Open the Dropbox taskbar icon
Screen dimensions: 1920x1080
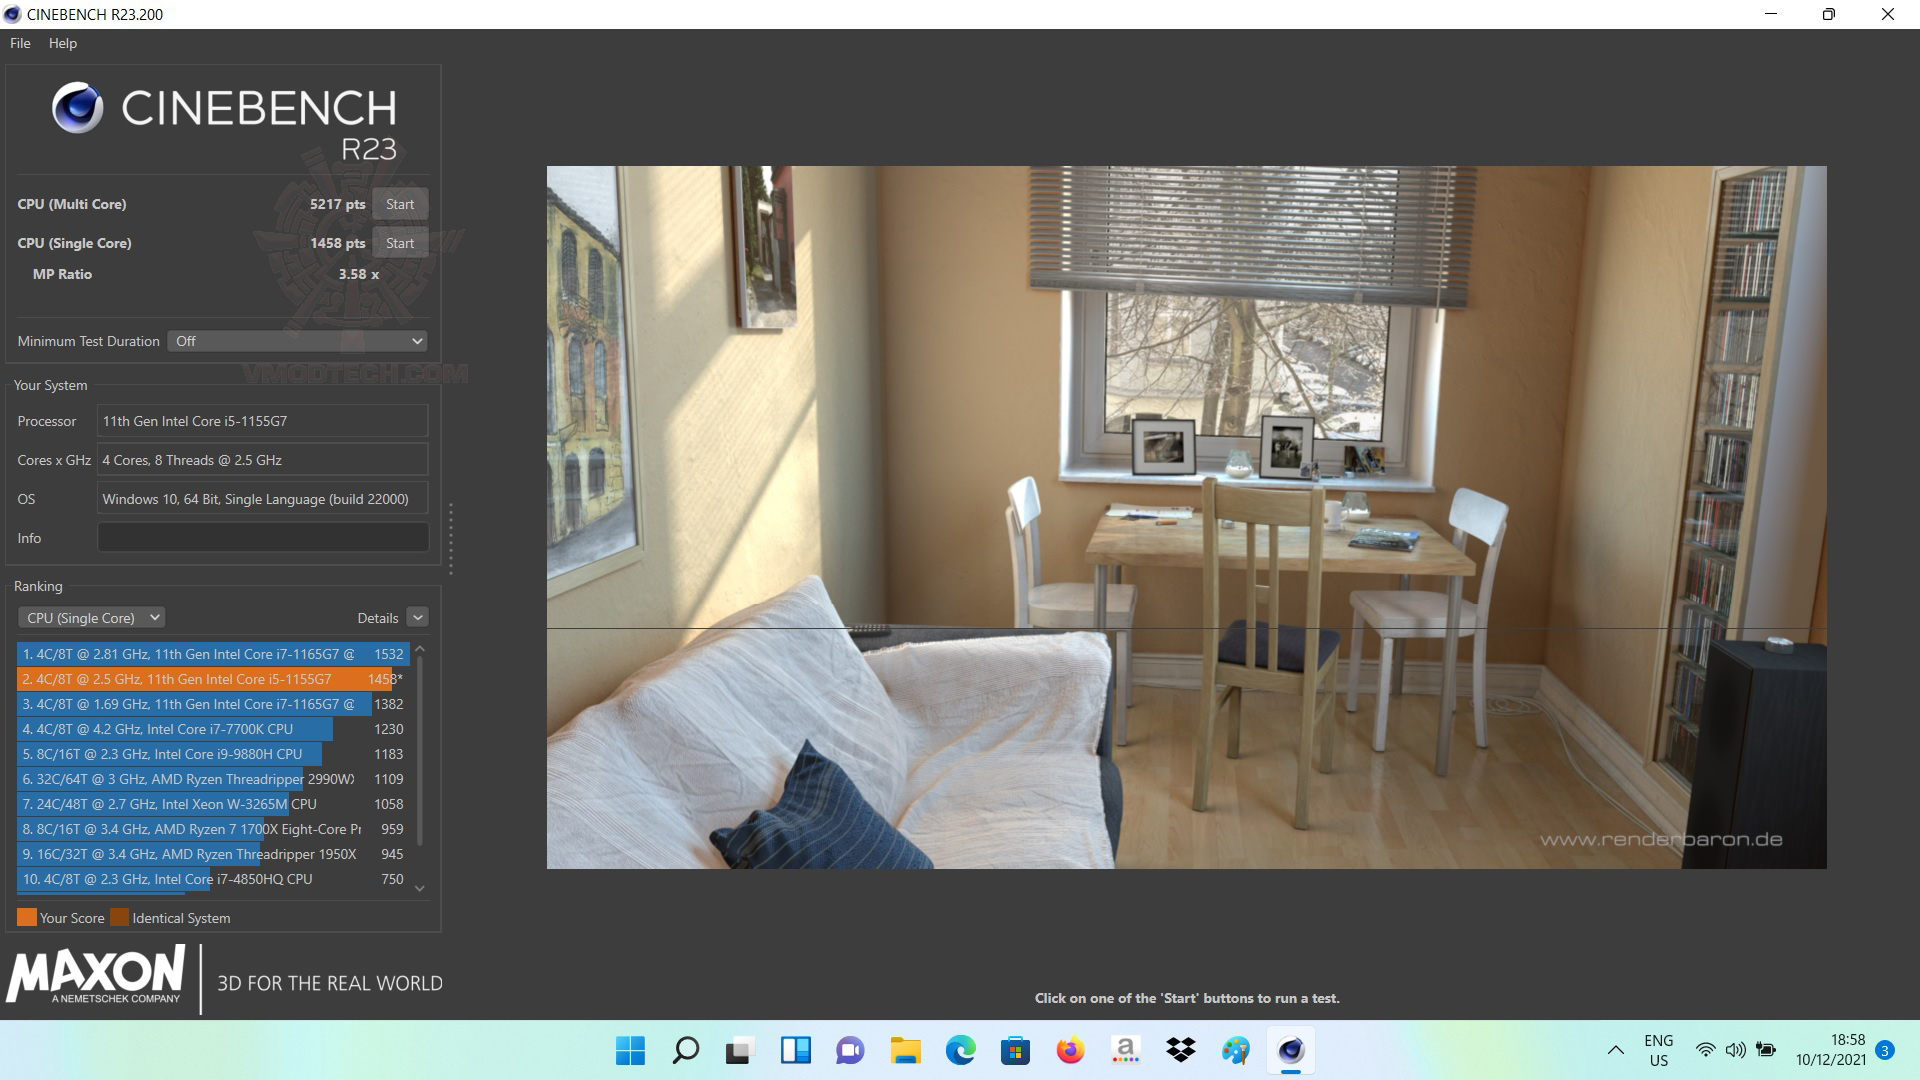1180,1050
